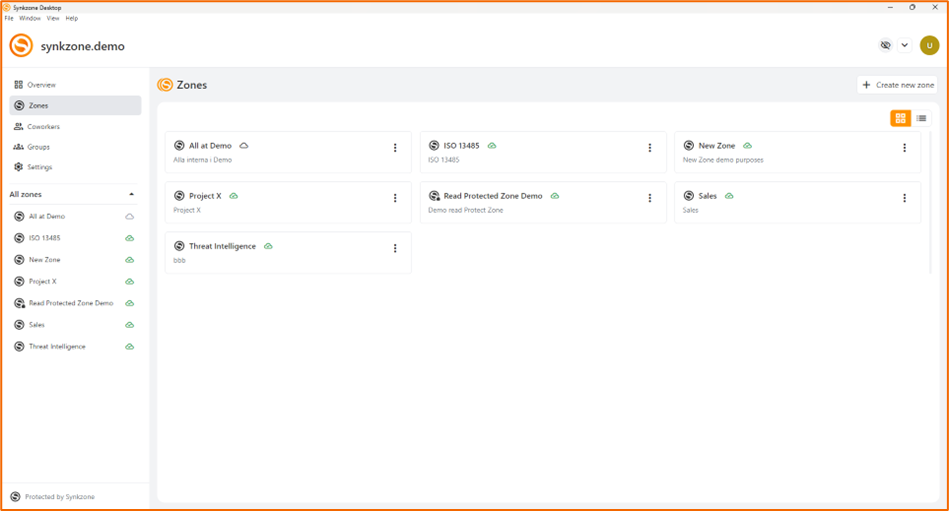The width and height of the screenshot is (949, 511).
Task: Click the Overview grid icon
Action: tap(19, 85)
